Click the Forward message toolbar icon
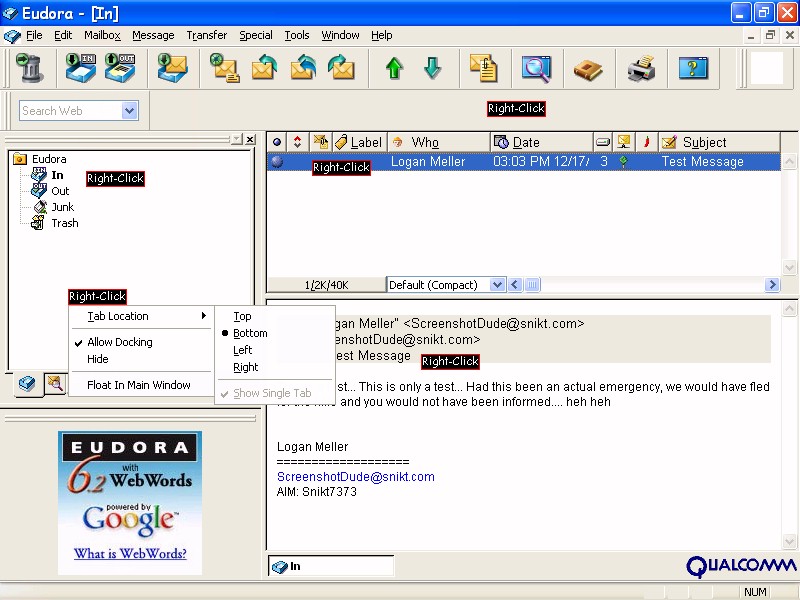This screenshot has height=600, width=800. (341, 68)
